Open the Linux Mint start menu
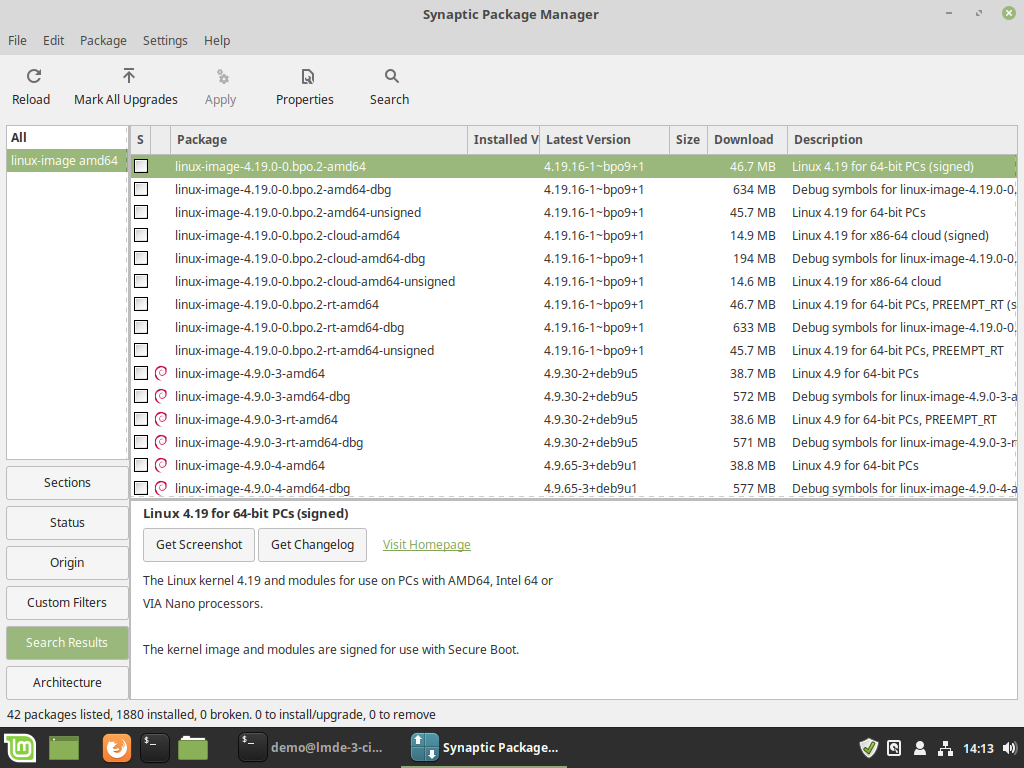Screen dimensions: 1024x768 click(x=20, y=748)
